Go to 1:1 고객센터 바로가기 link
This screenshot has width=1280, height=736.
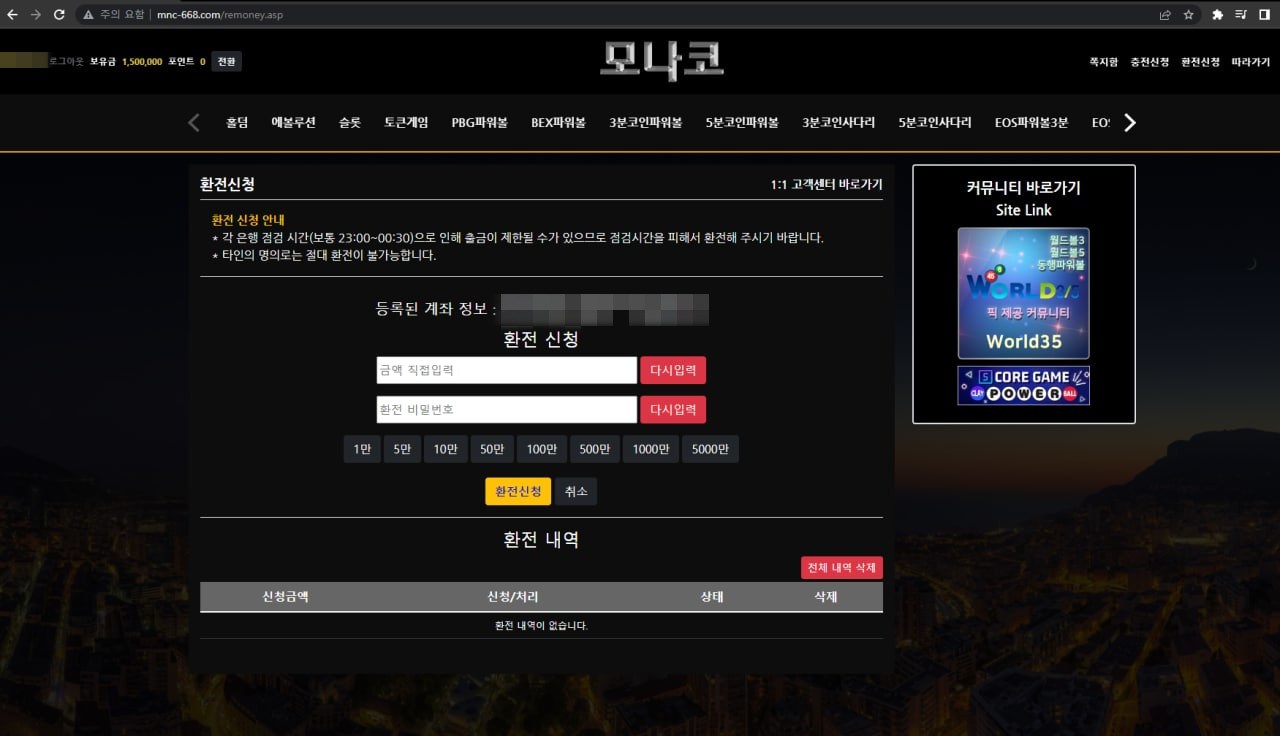tap(827, 185)
